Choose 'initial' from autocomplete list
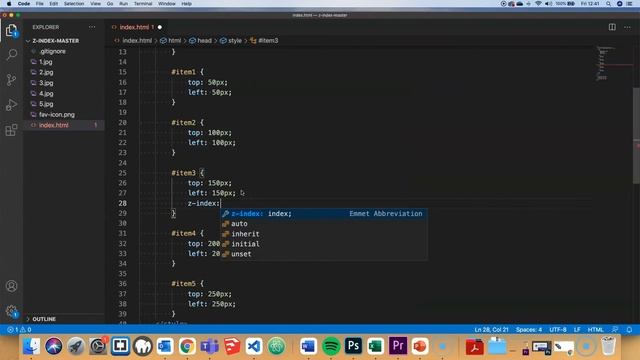 [x=324, y=244]
